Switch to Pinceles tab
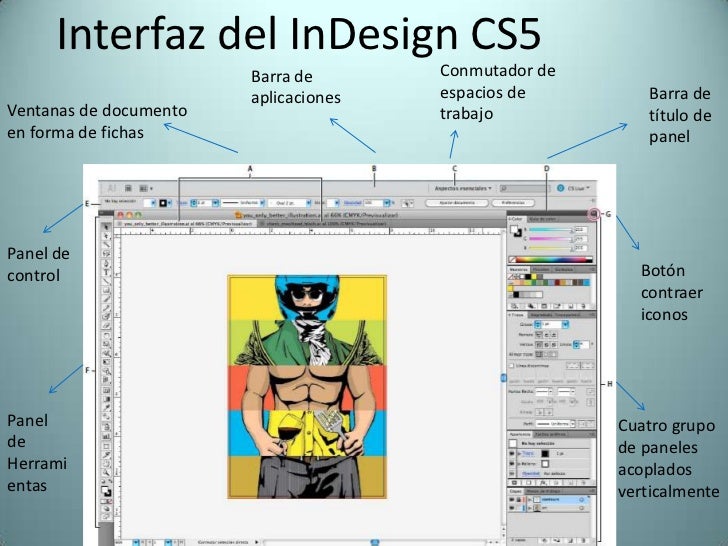This screenshot has height=546, width=728. pyautogui.click(x=540, y=269)
